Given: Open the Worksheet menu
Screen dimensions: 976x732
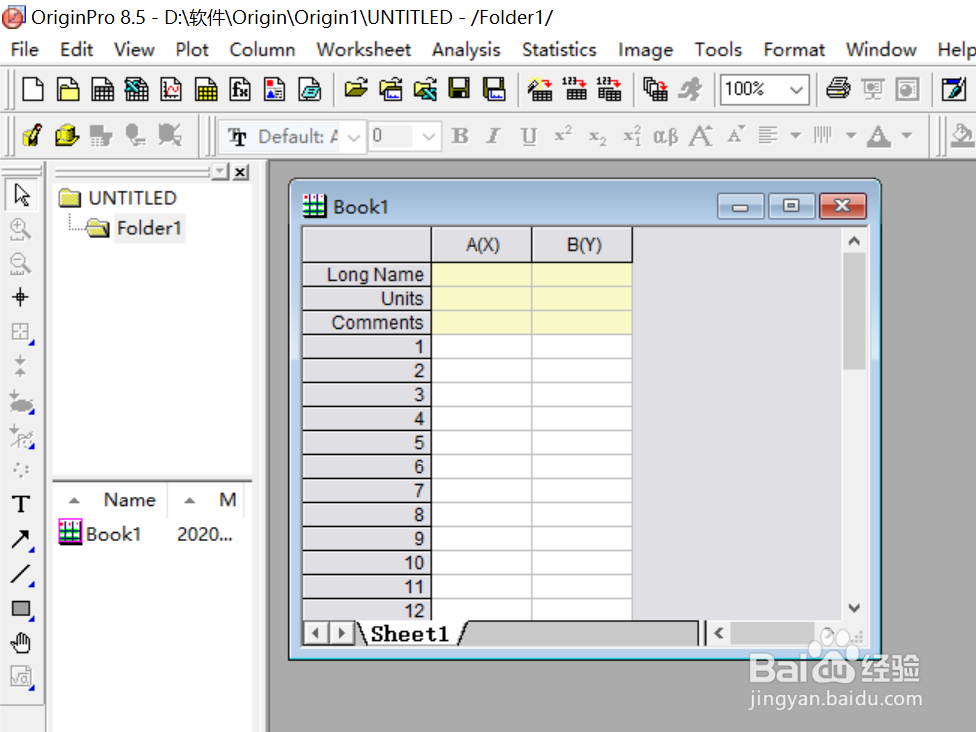Looking at the screenshot, I should tap(364, 50).
